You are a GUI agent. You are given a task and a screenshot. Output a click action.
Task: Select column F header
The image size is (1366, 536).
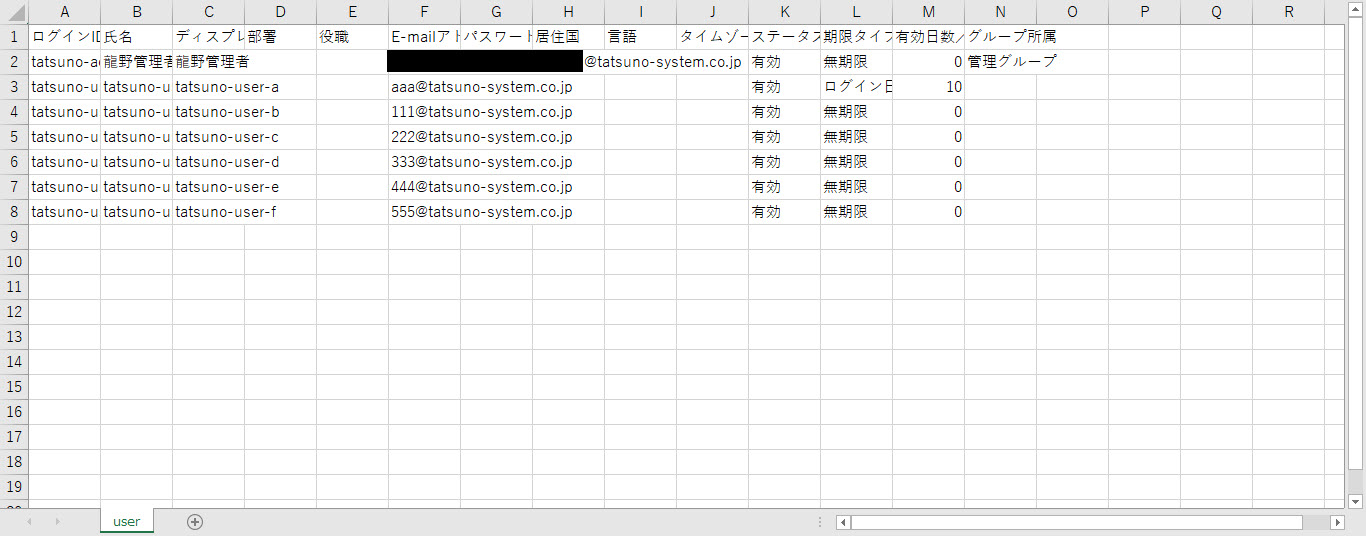pos(424,12)
